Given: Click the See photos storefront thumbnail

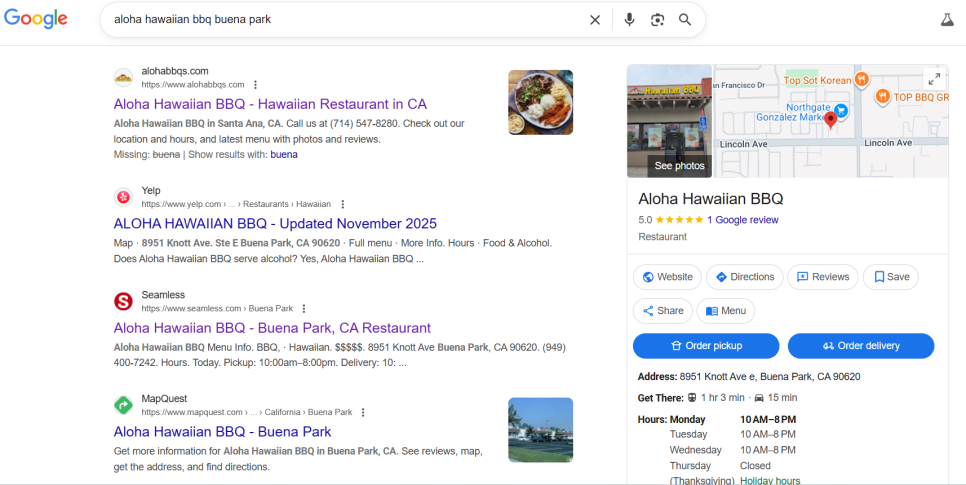Looking at the screenshot, I should [669, 121].
